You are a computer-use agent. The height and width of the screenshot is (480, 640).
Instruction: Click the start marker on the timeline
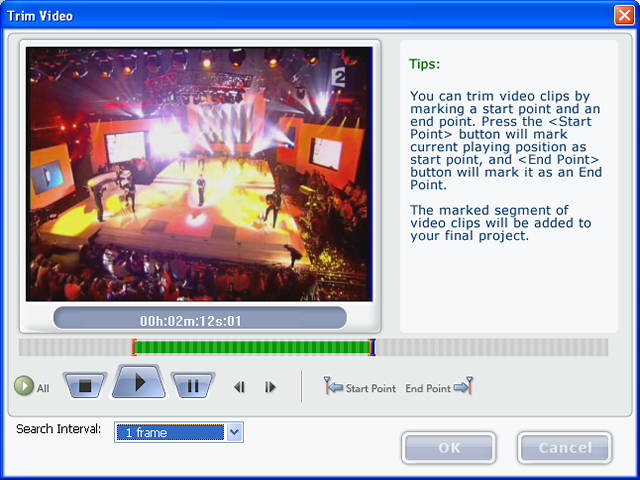point(134,347)
